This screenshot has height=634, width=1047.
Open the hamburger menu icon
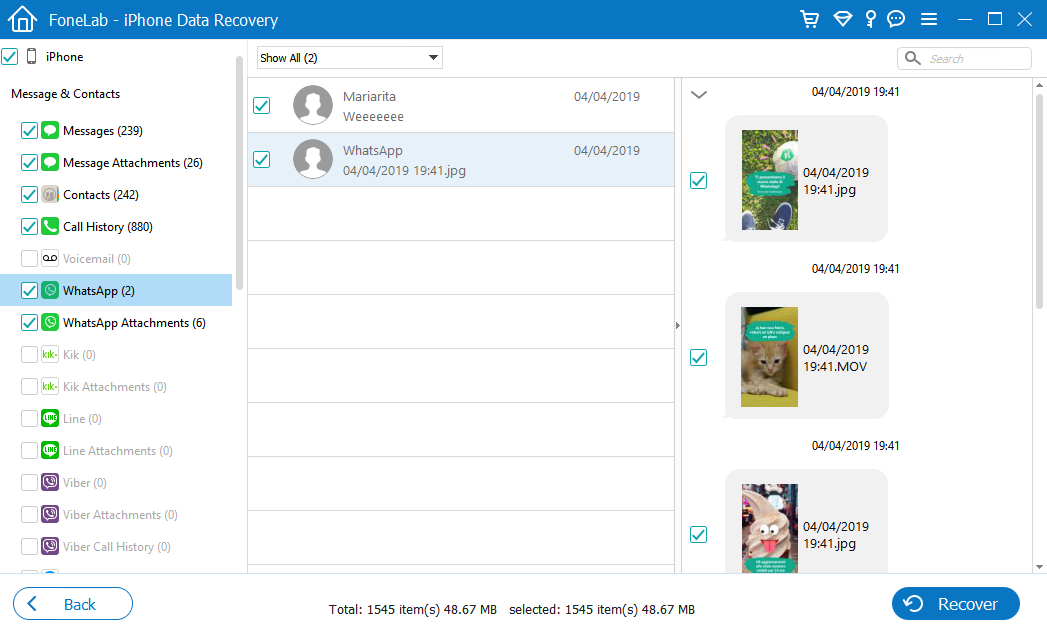pyautogui.click(x=928, y=19)
